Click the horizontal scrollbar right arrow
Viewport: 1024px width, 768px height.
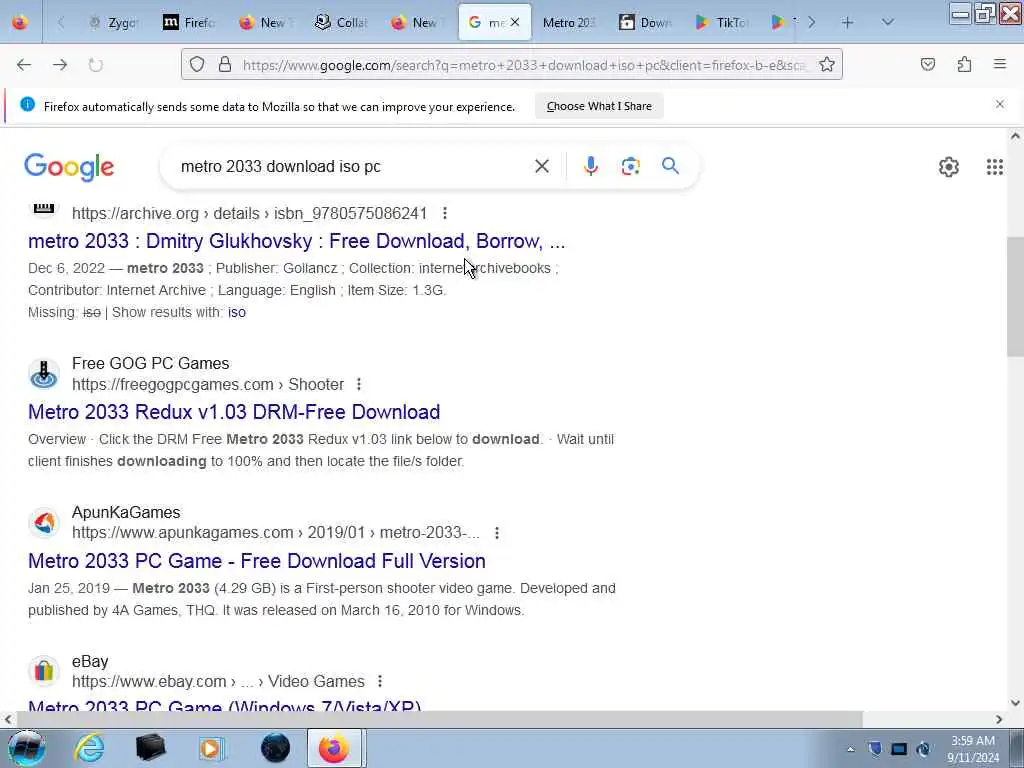999,719
